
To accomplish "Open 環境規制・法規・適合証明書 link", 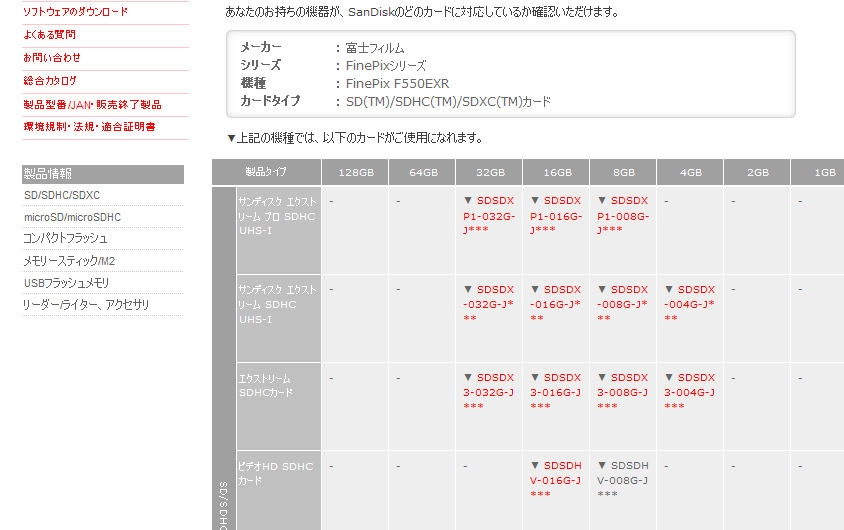I will [x=89, y=127].
